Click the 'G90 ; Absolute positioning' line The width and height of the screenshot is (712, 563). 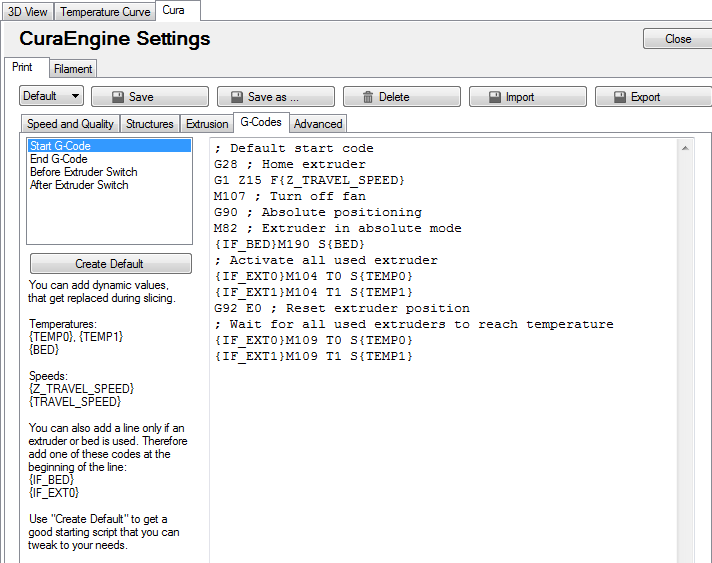tap(318, 212)
